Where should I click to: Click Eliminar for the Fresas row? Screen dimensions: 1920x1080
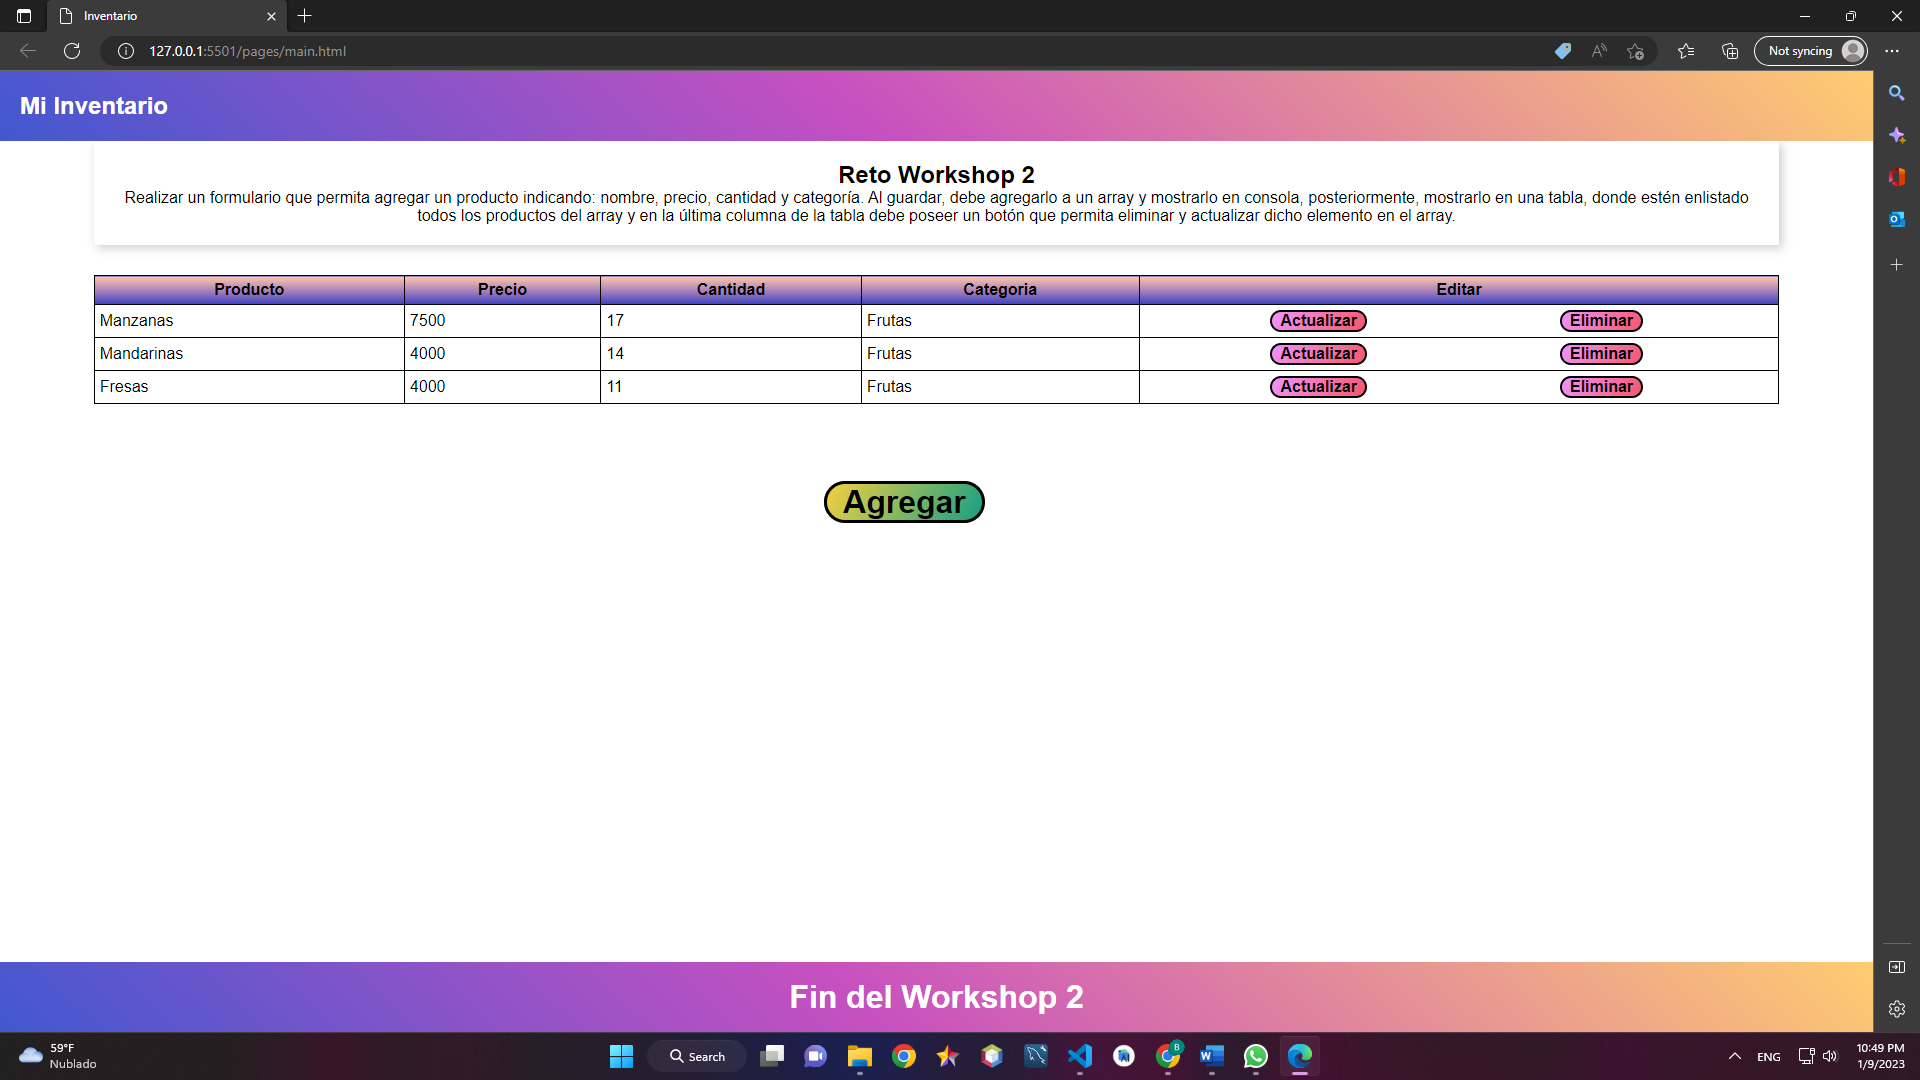[x=1600, y=386]
